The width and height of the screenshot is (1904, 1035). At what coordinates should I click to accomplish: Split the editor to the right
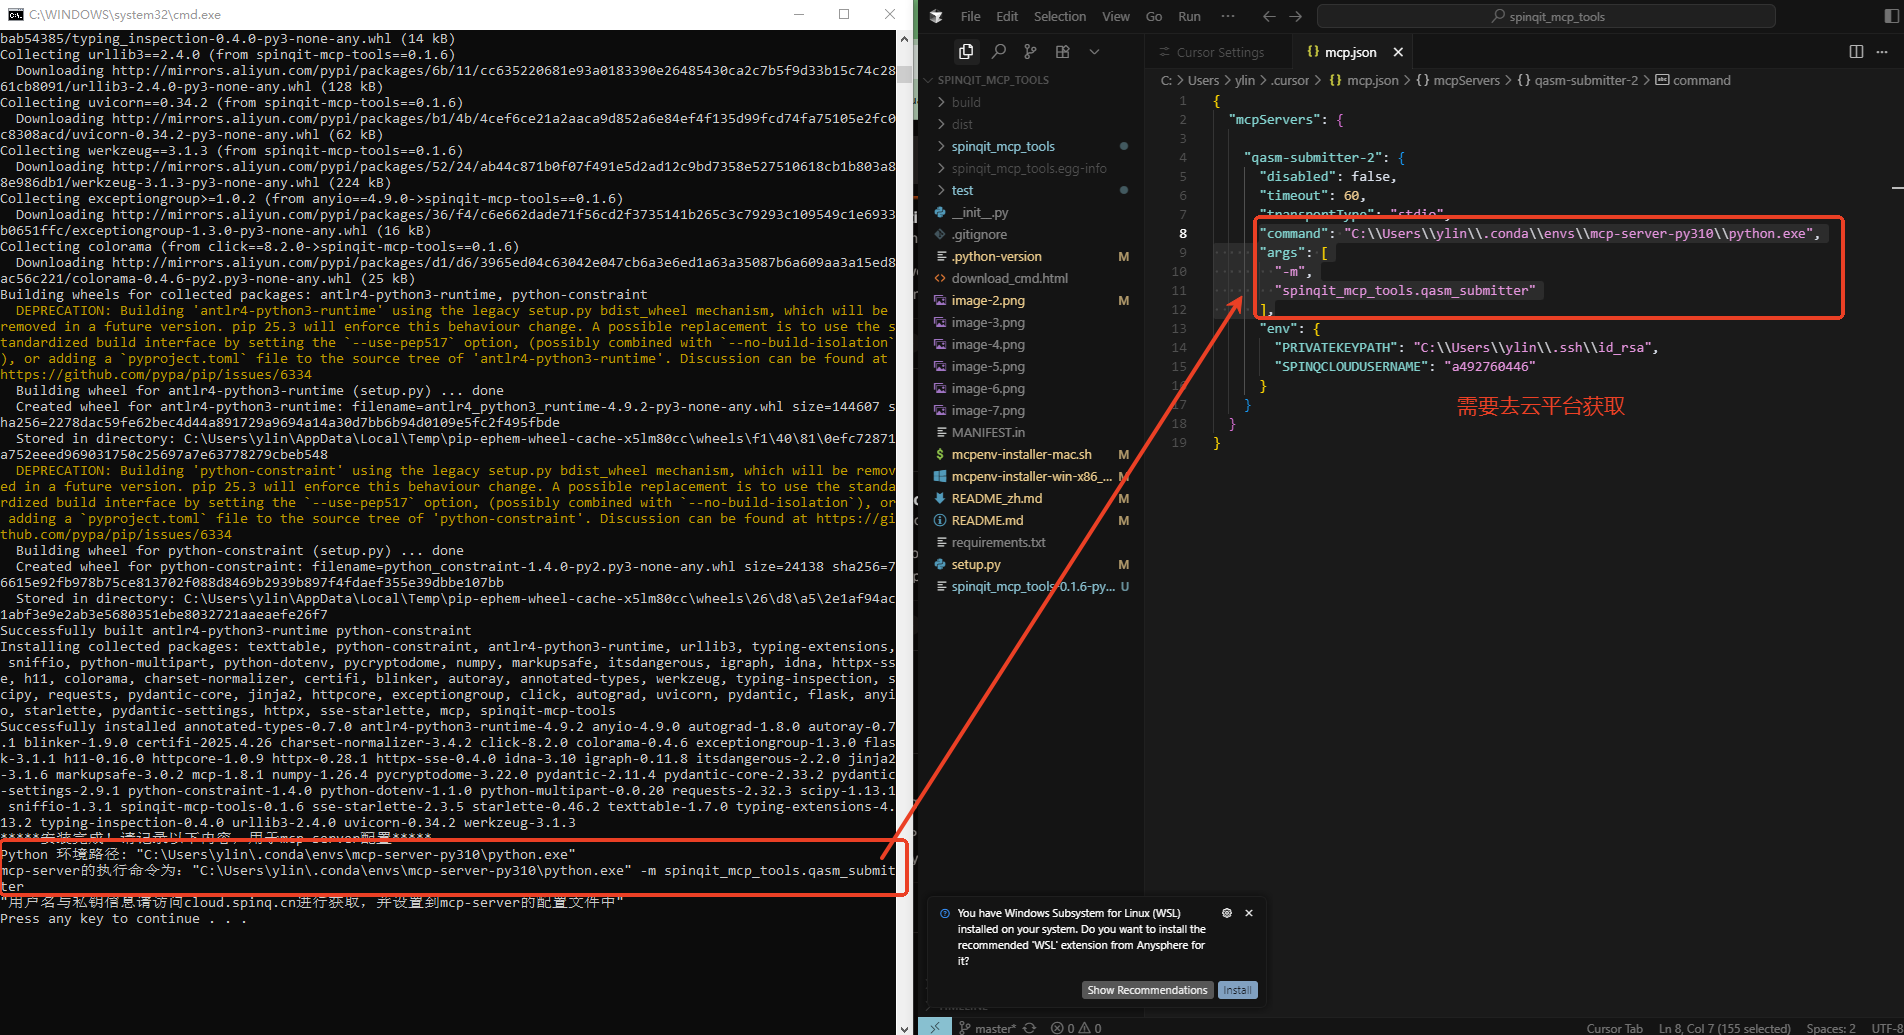[1856, 51]
